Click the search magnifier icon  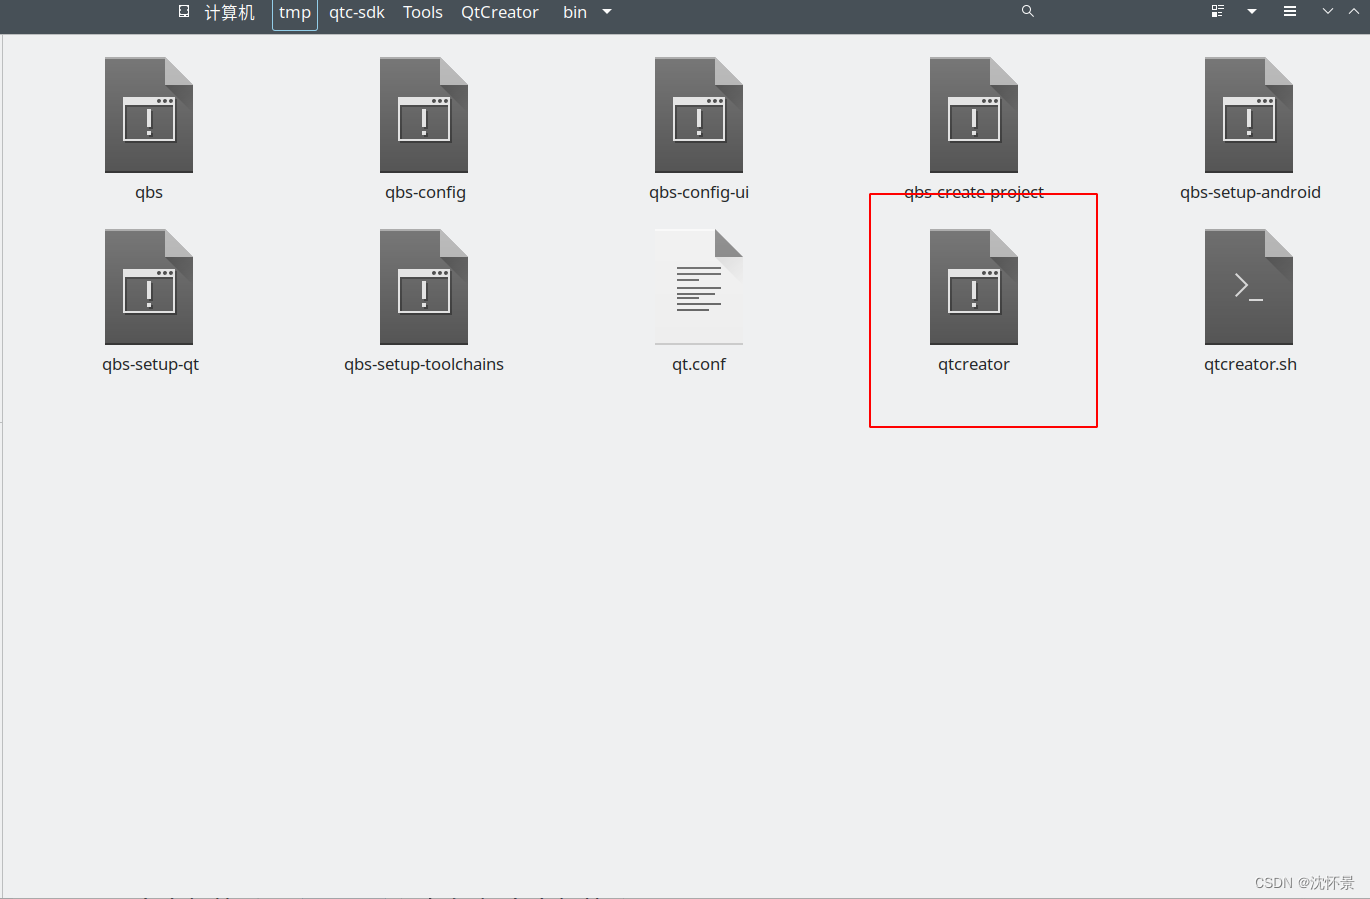[1027, 11]
